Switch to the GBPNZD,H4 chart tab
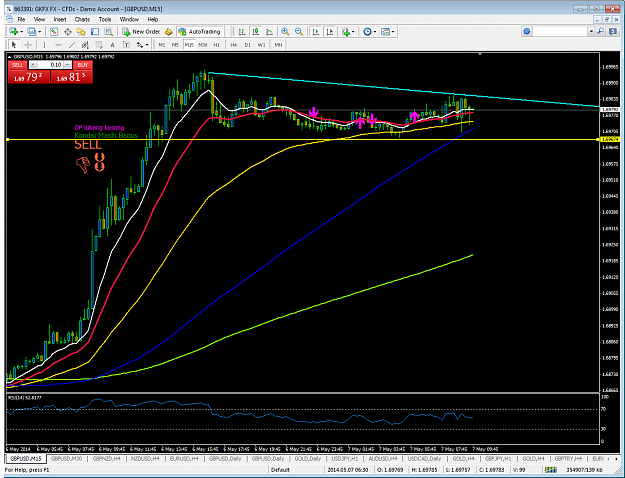625x478 pixels. (x=106, y=459)
